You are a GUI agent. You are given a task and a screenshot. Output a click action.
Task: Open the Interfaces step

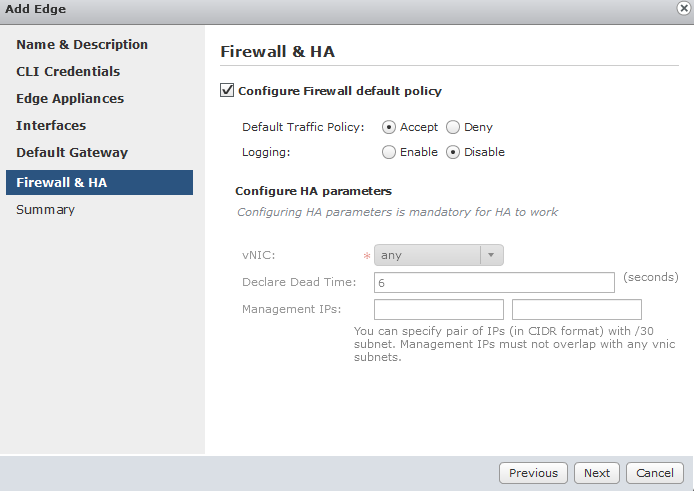[51, 126]
